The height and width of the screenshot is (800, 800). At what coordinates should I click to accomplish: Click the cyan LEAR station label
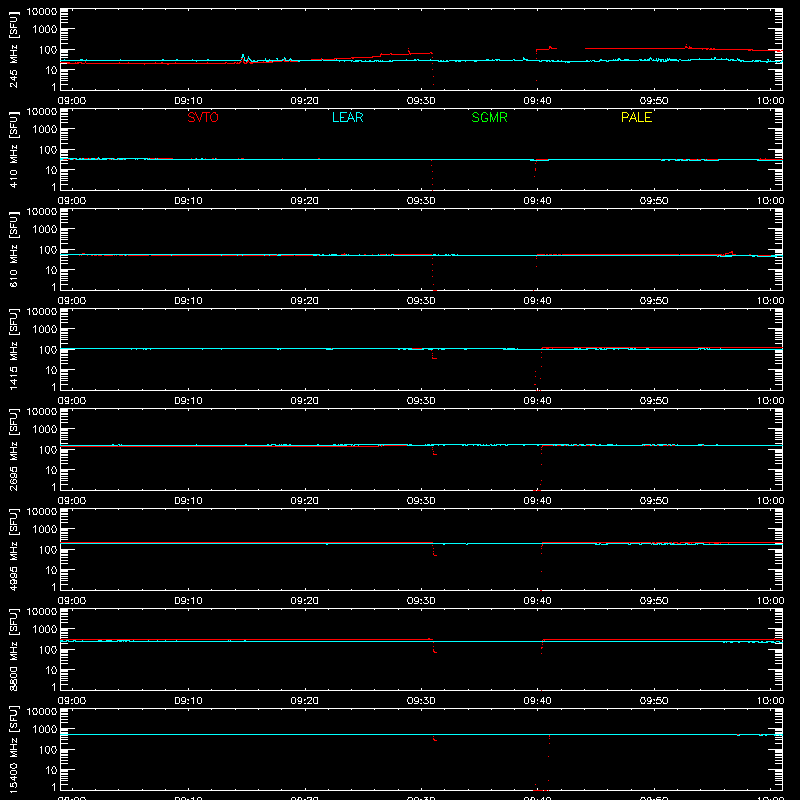(x=347, y=117)
